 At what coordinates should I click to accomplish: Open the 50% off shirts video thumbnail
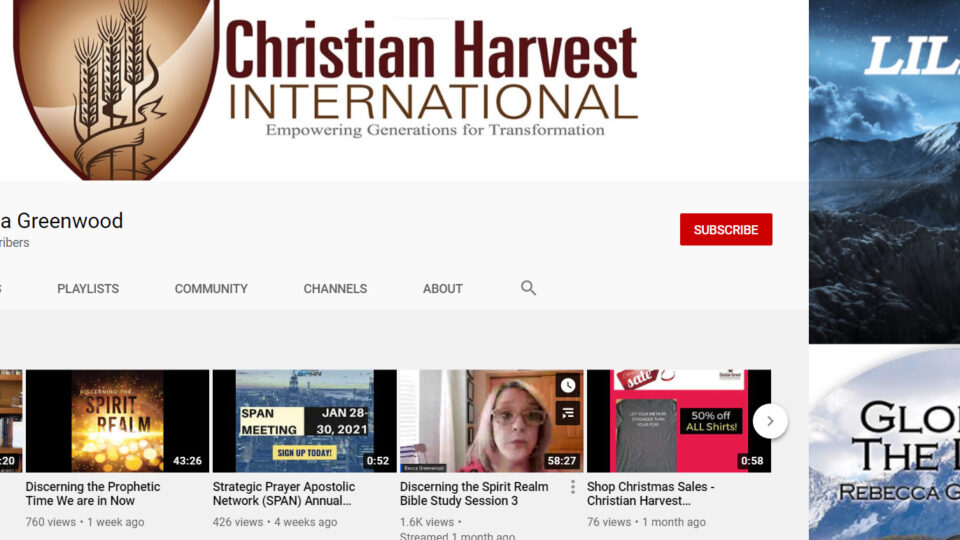(x=678, y=421)
